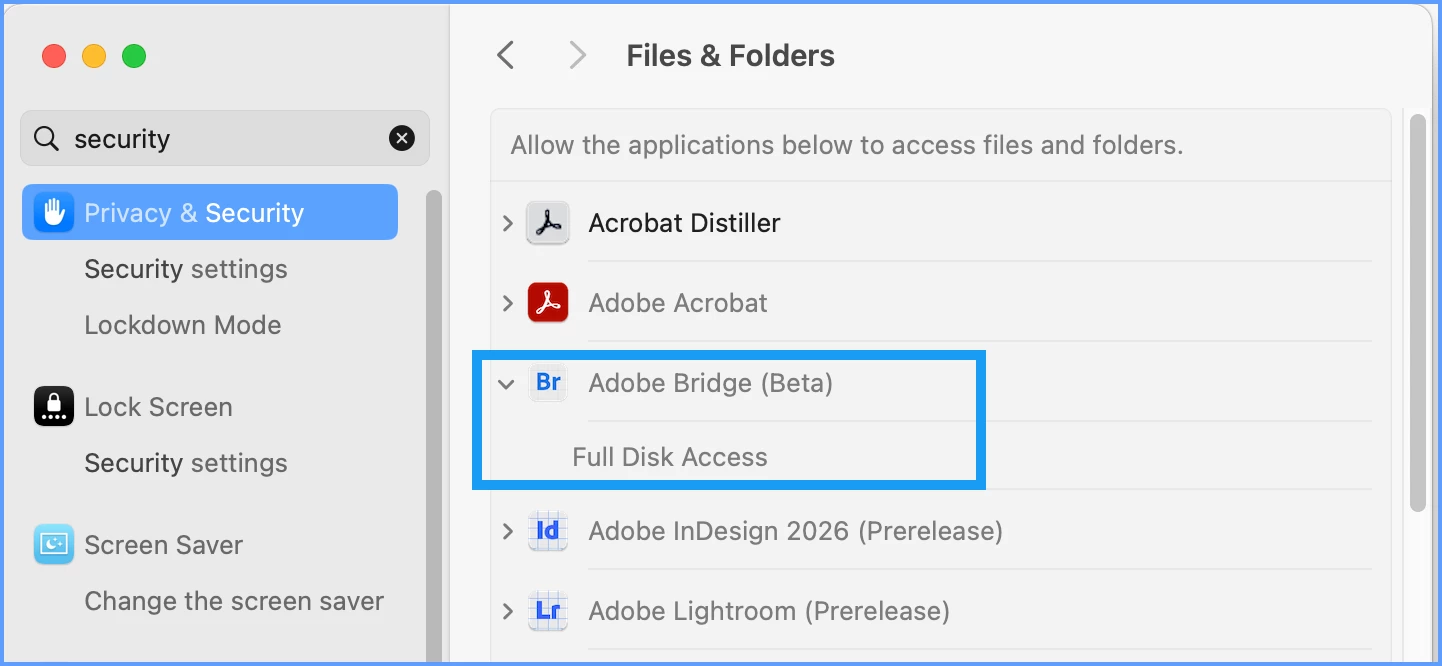Viewport: 1442px width, 666px height.
Task: Click the Lock Screen padlock icon
Action: [x=54, y=406]
